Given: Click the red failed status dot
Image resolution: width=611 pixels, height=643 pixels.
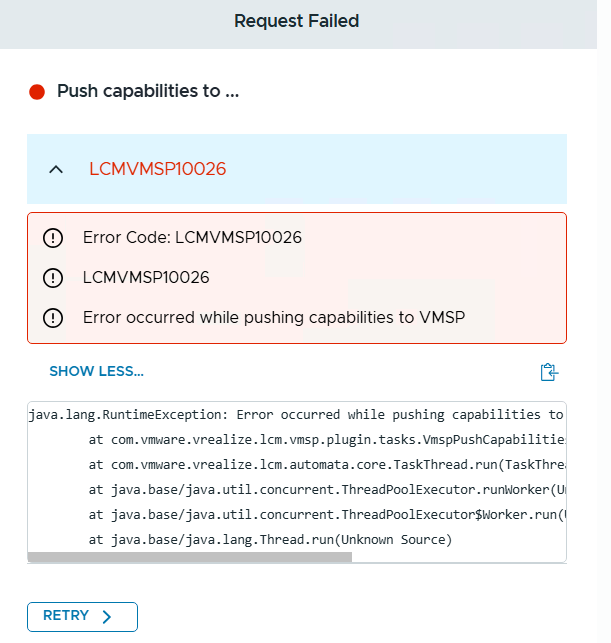Looking at the screenshot, I should pyautogui.click(x=37, y=92).
